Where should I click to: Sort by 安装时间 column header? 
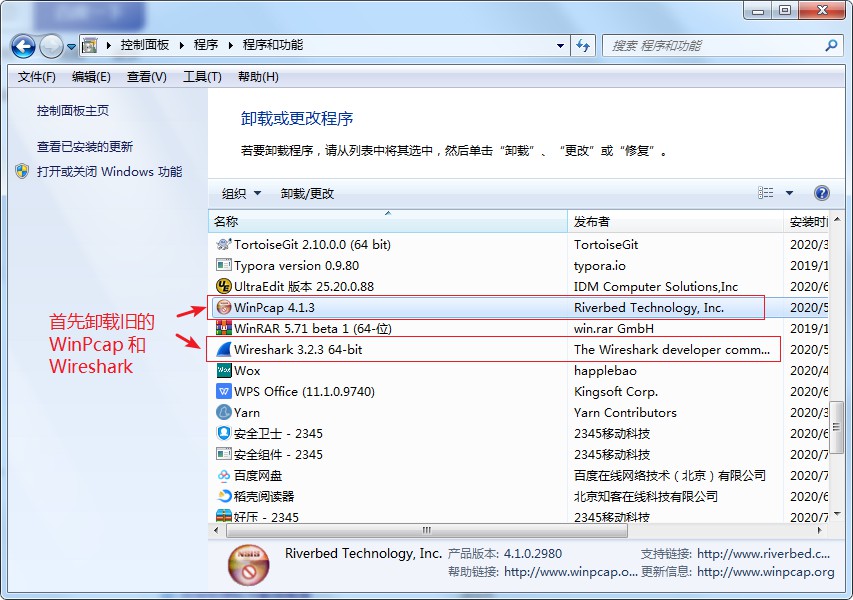pos(806,221)
